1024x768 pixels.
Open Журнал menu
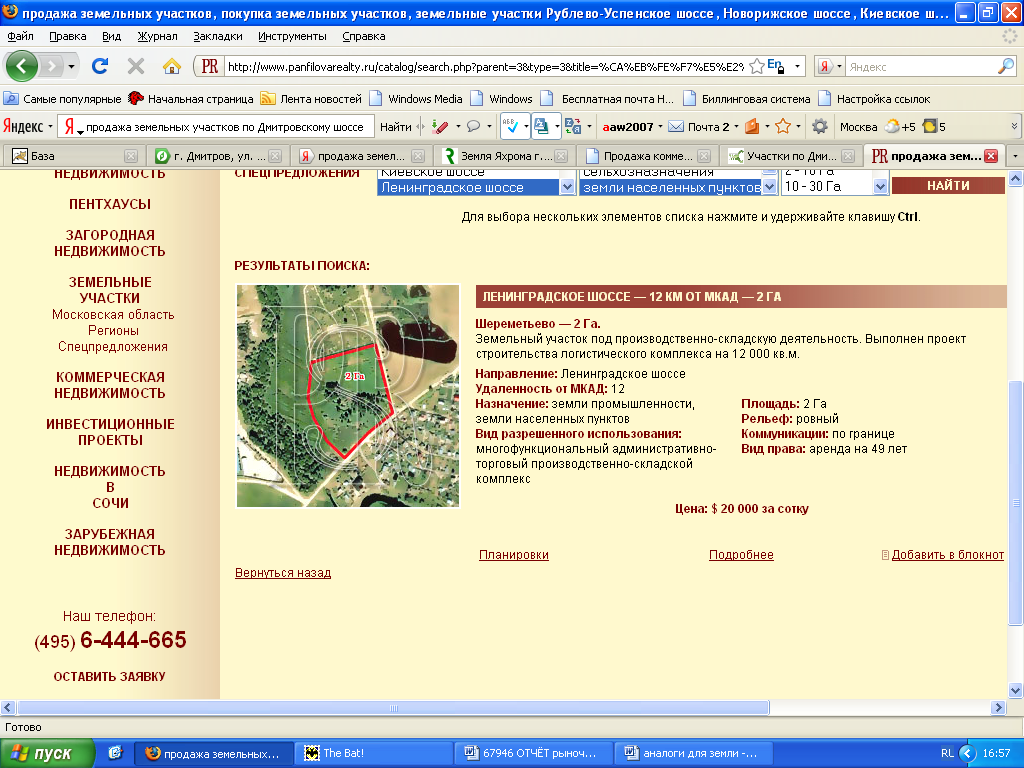pyautogui.click(x=157, y=36)
